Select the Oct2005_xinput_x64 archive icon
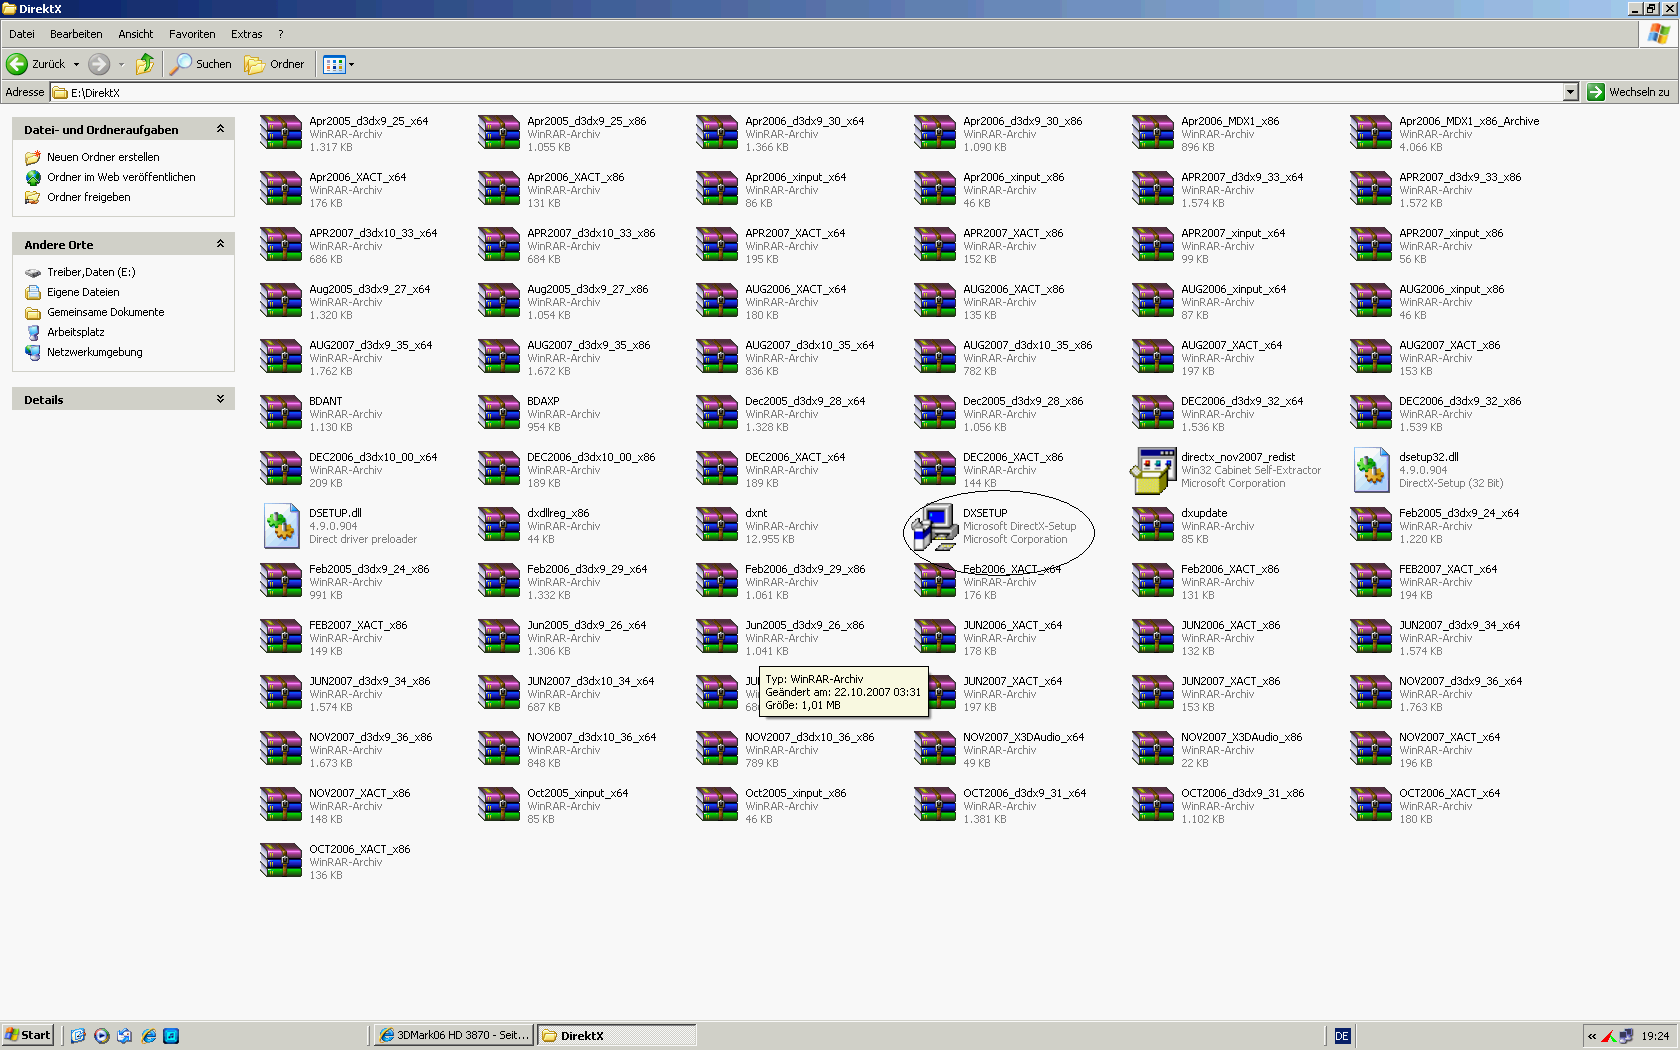1680x1050 pixels. click(499, 805)
